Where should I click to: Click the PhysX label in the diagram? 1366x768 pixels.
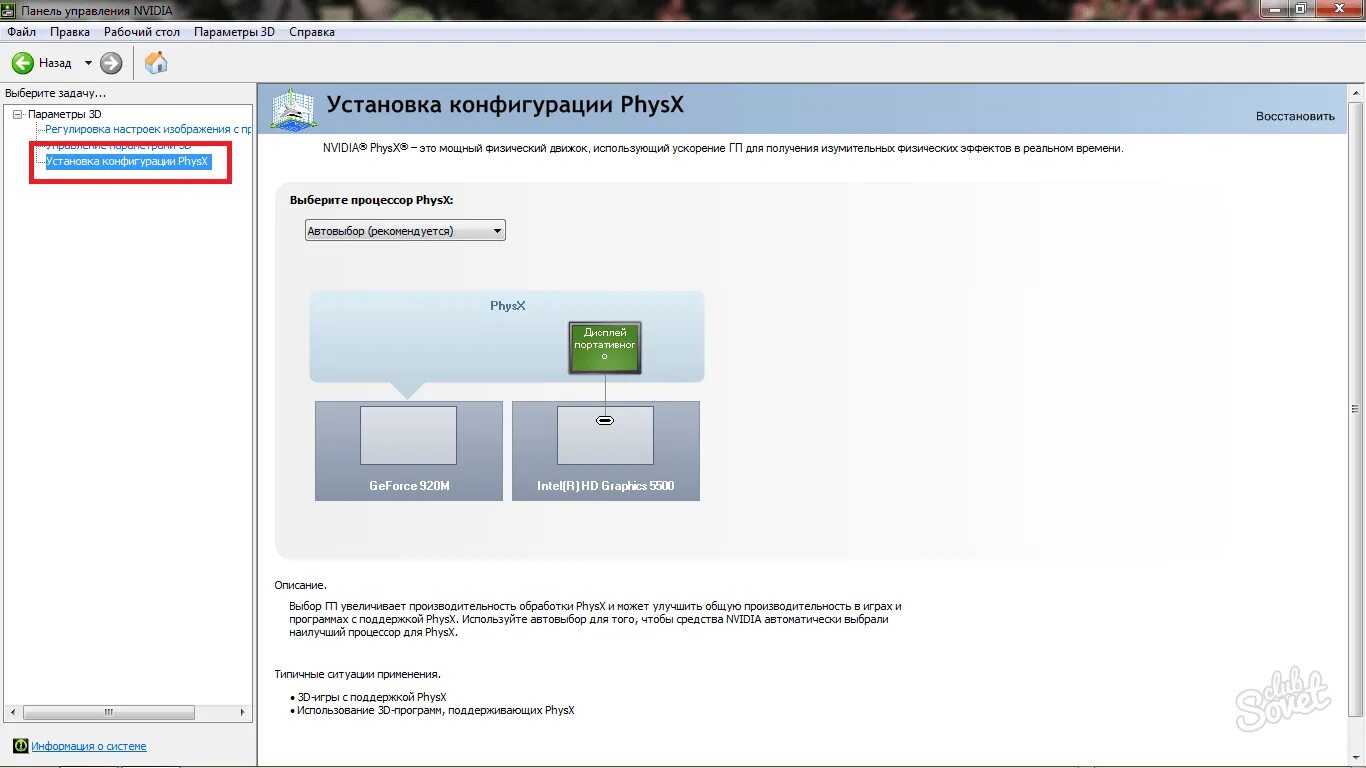pos(507,306)
